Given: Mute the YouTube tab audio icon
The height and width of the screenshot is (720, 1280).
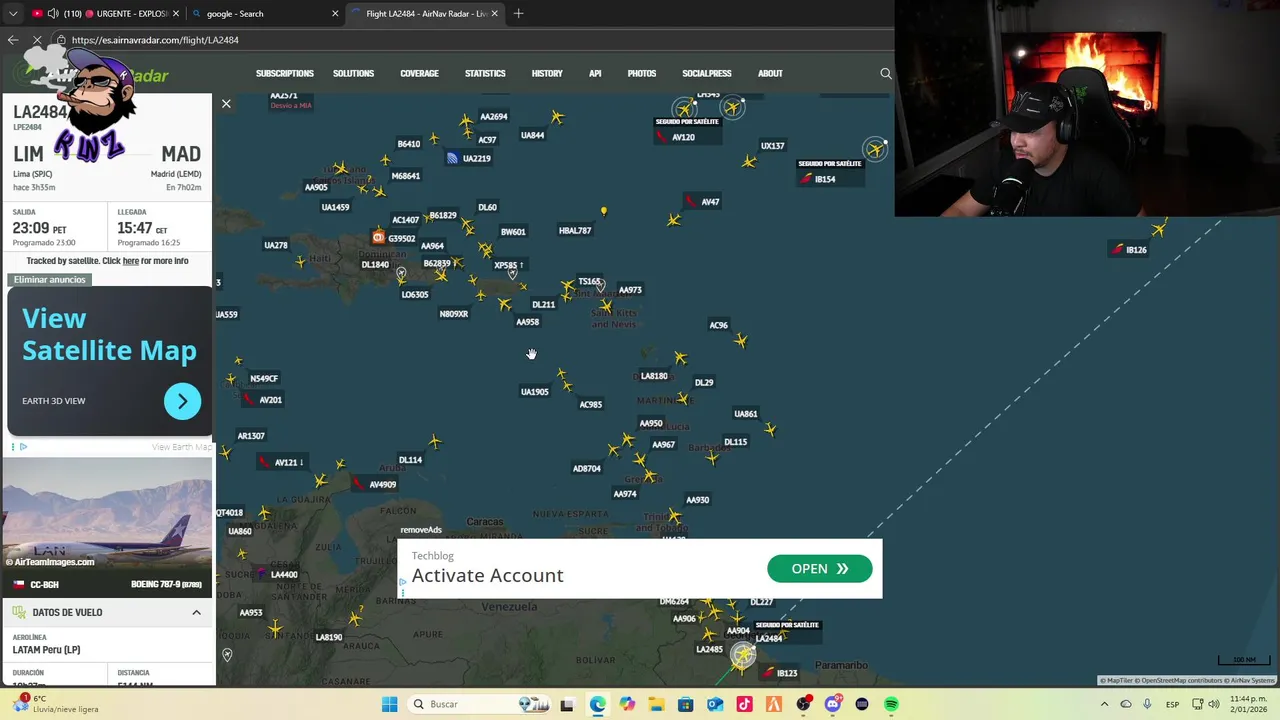Looking at the screenshot, I should tap(52, 14).
